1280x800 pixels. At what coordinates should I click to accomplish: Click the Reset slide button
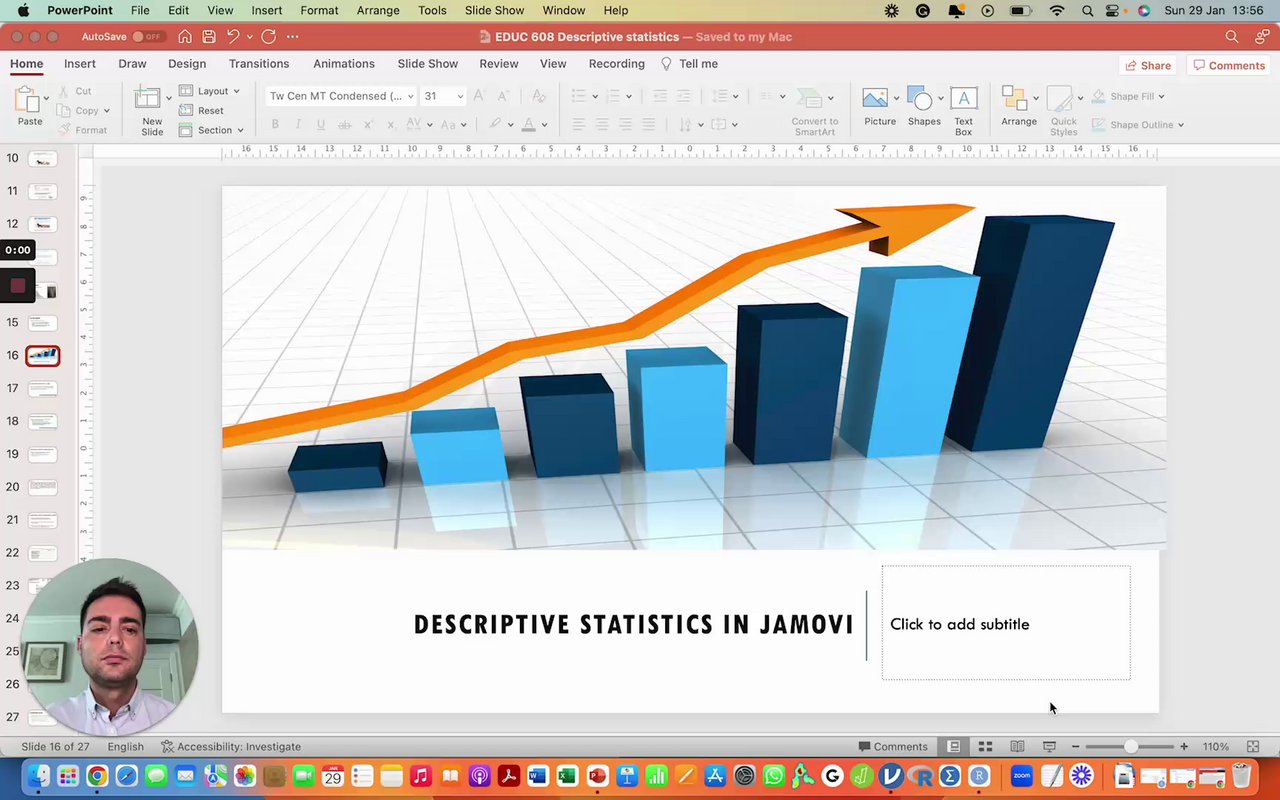[201, 111]
